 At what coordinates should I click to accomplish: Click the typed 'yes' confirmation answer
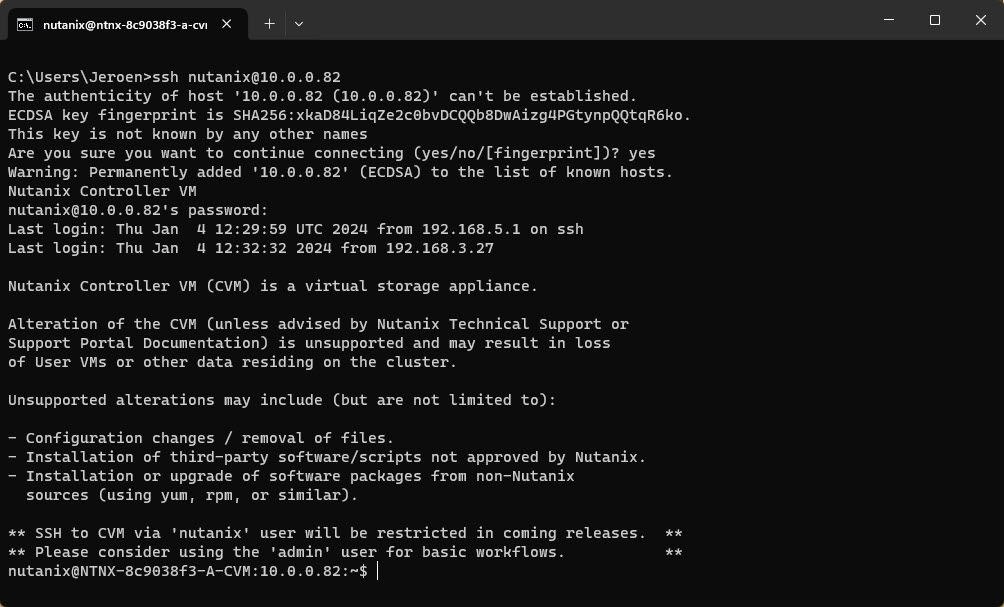[x=642, y=154]
